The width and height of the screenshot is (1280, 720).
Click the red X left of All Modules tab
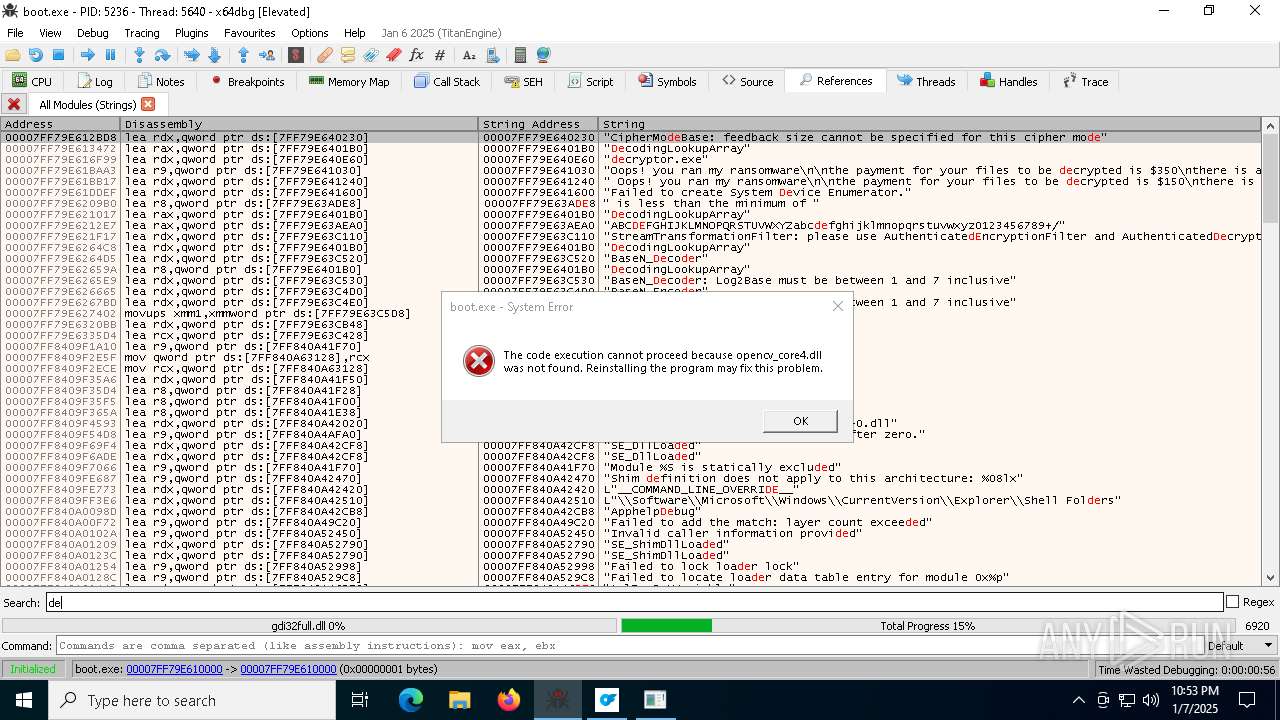coord(14,104)
